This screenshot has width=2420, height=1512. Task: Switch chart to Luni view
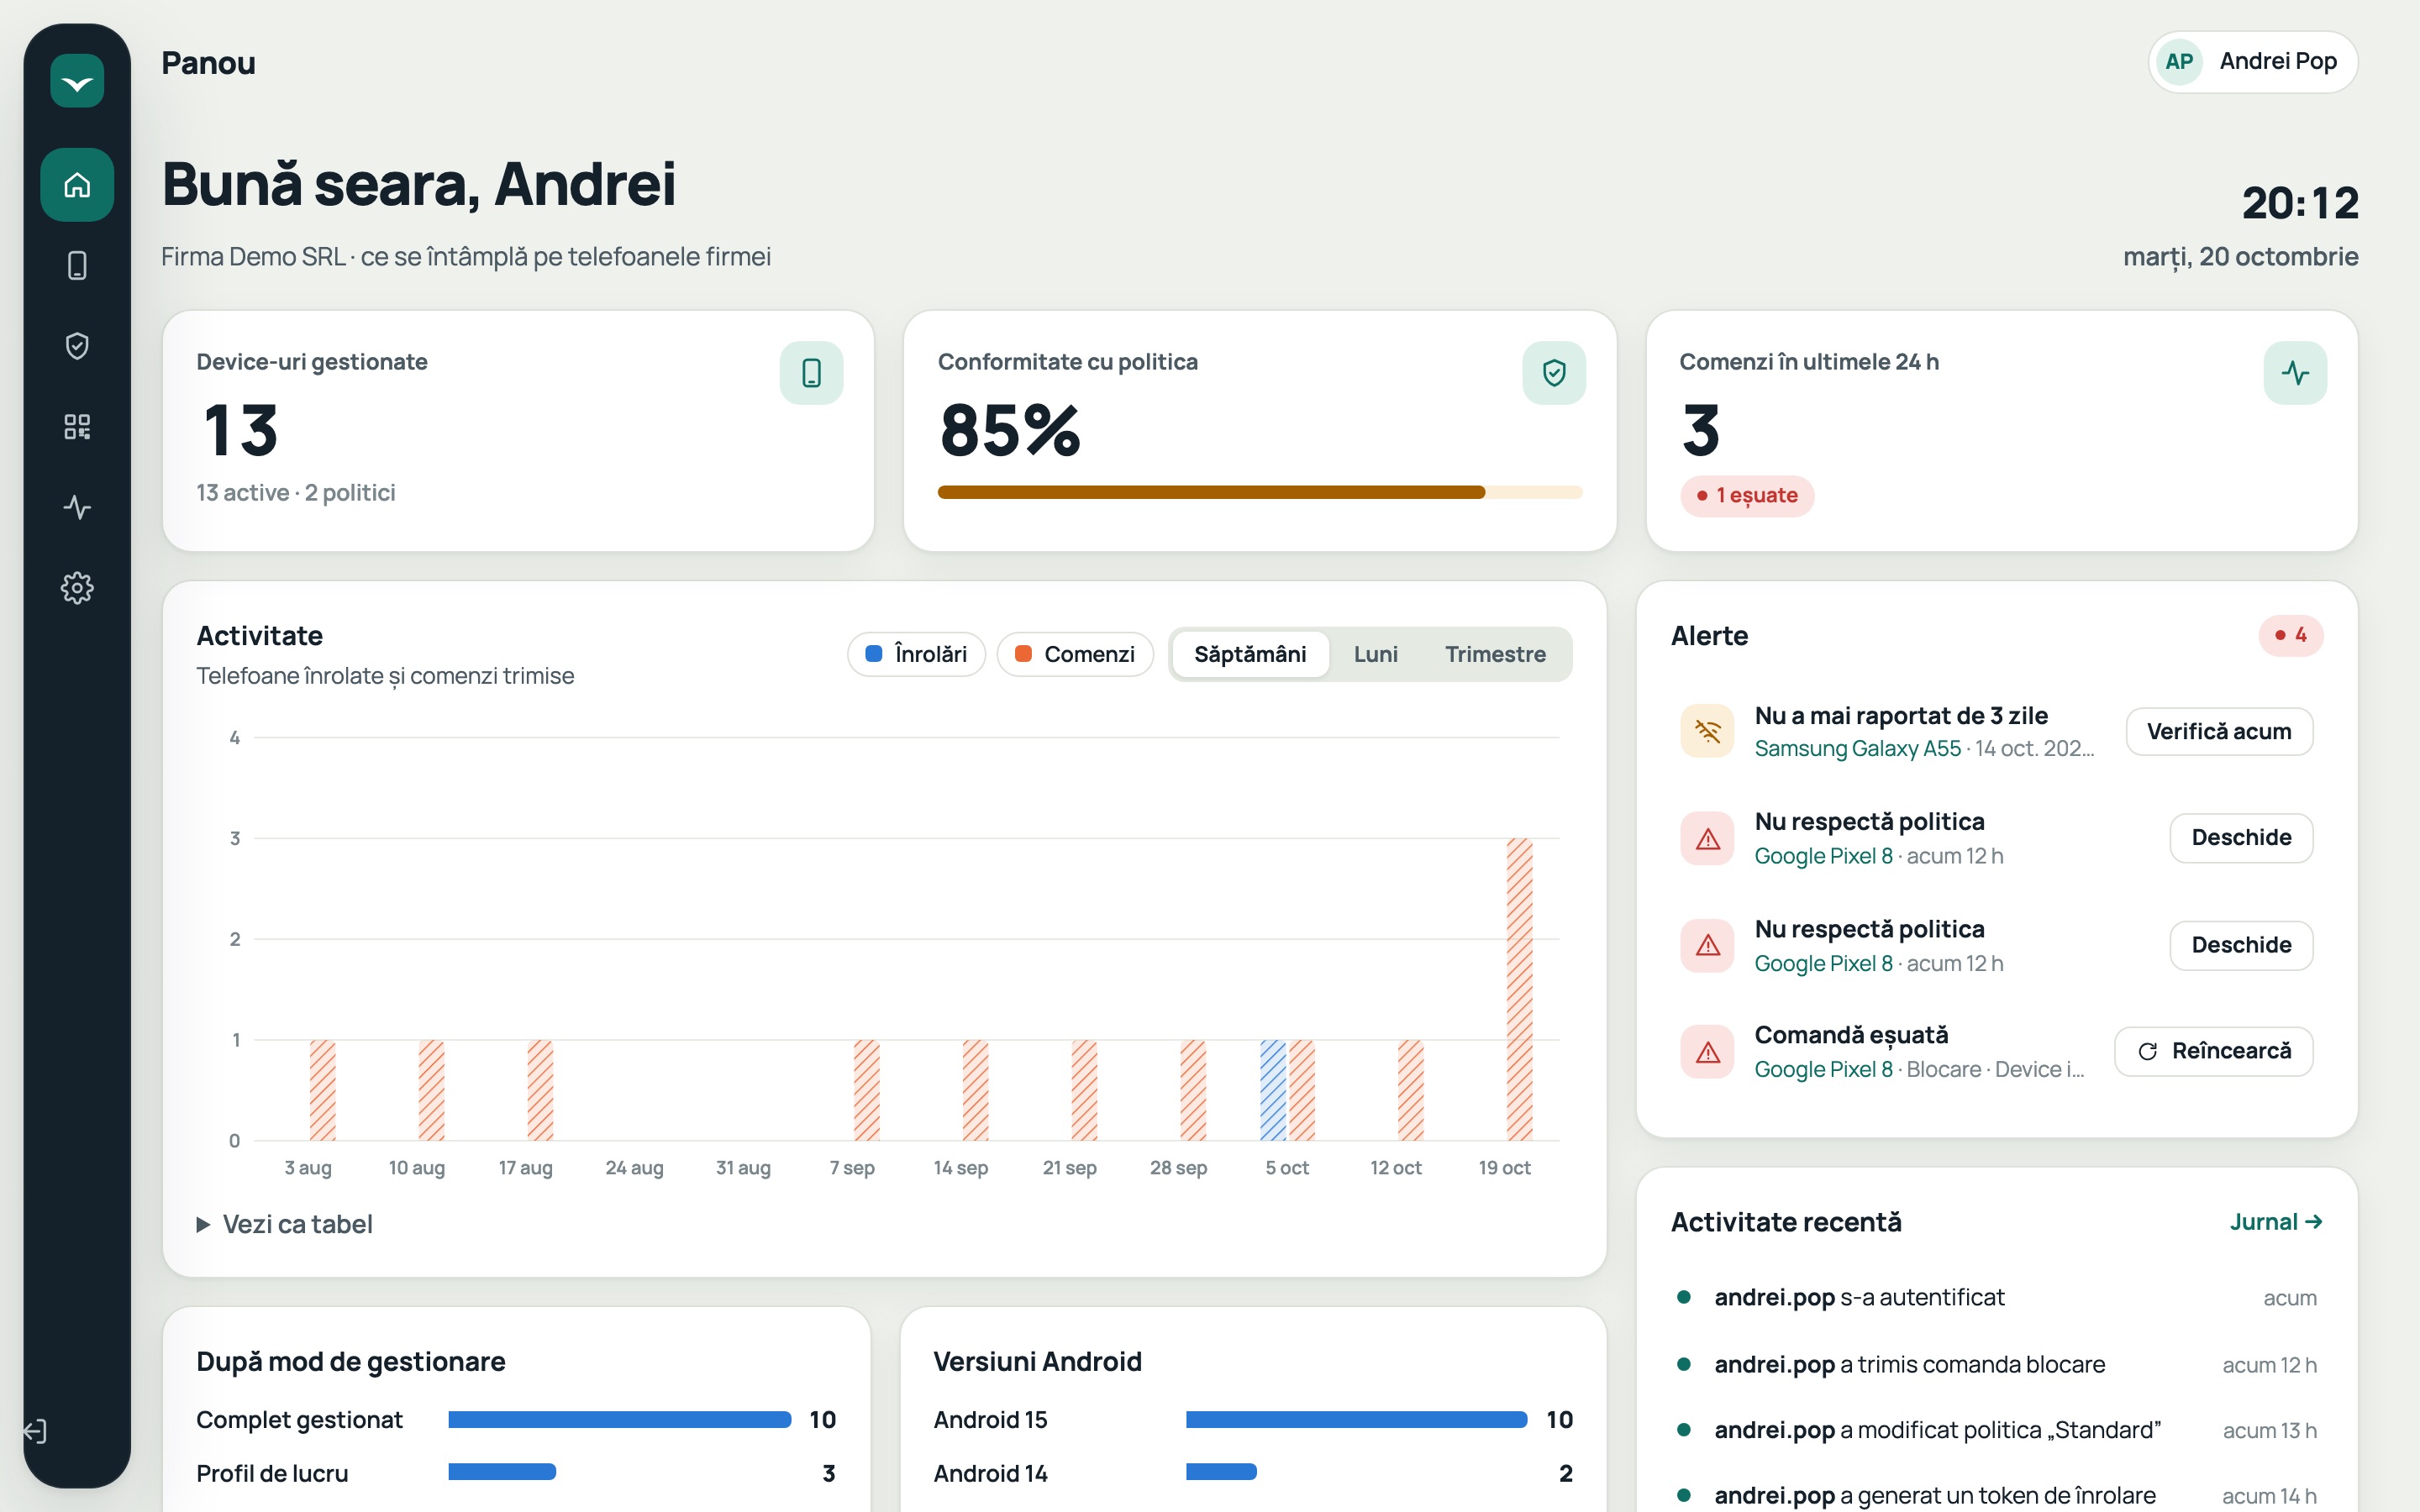[x=1375, y=654]
